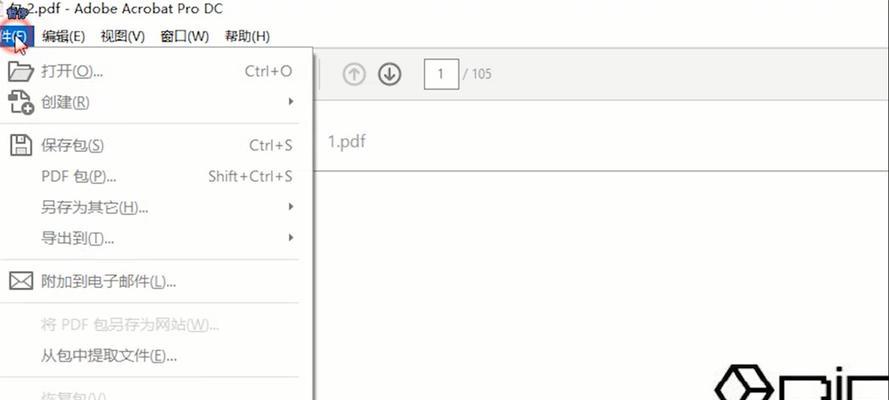Click the floppy disk save icon
The image size is (889, 400).
pyautogui.click(x=21, y=146)
